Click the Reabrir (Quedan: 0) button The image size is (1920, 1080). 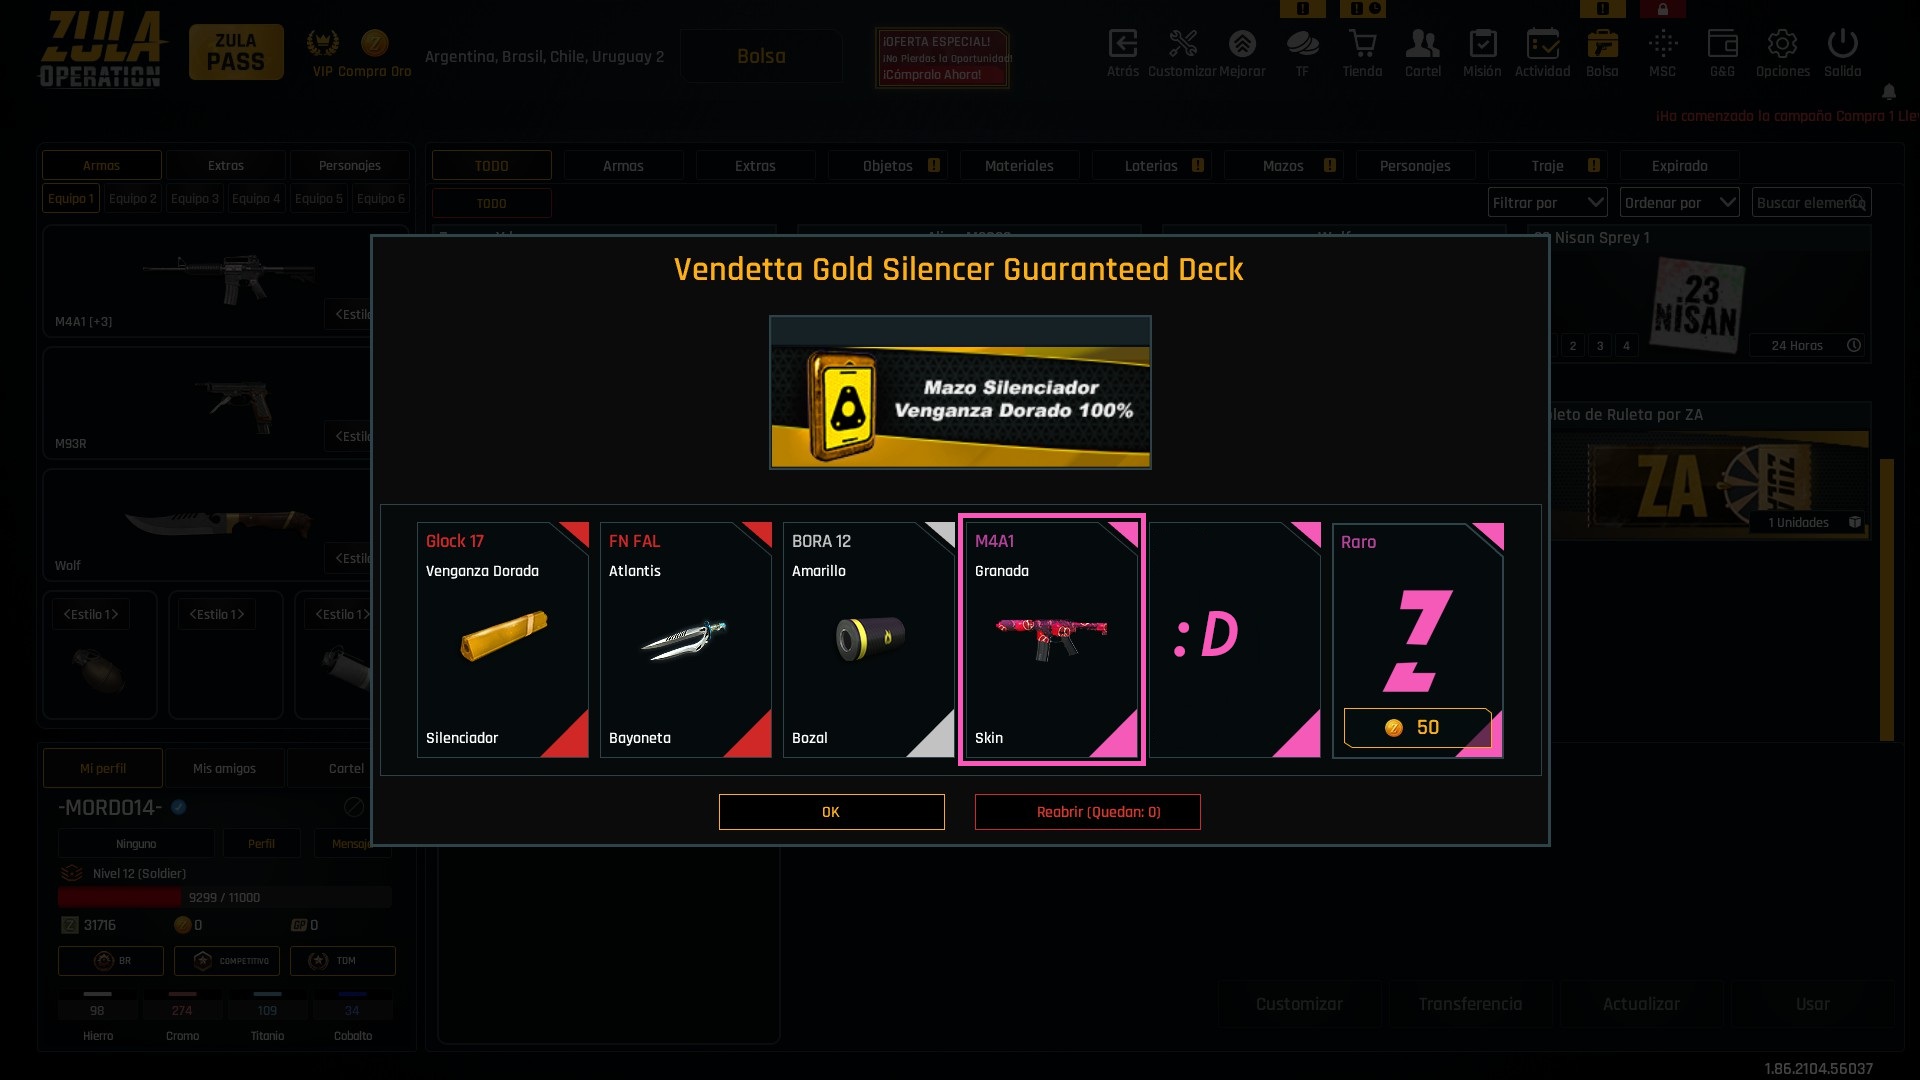[1087, 811]
